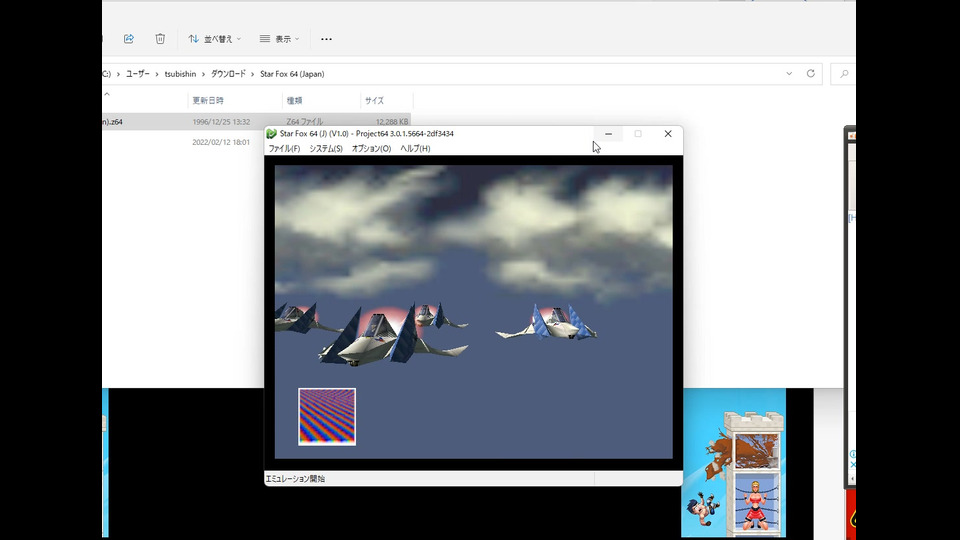
Task: Collapse the column header sort chevron
Action: [107, 94]
